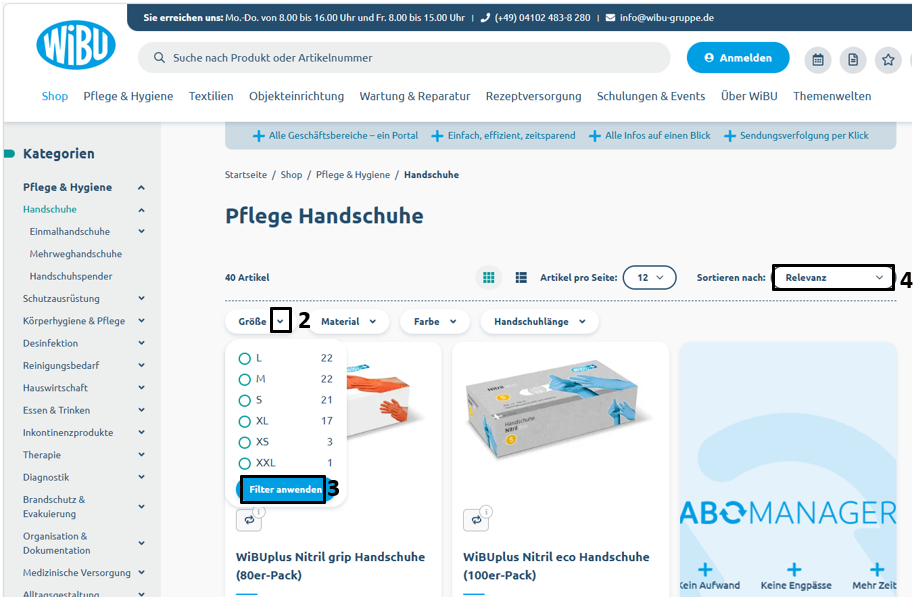The width and height of the screenshot is (916, 600).
Task: Open Reinigungsbedarf sidebar category
Action: click(61, 366)
